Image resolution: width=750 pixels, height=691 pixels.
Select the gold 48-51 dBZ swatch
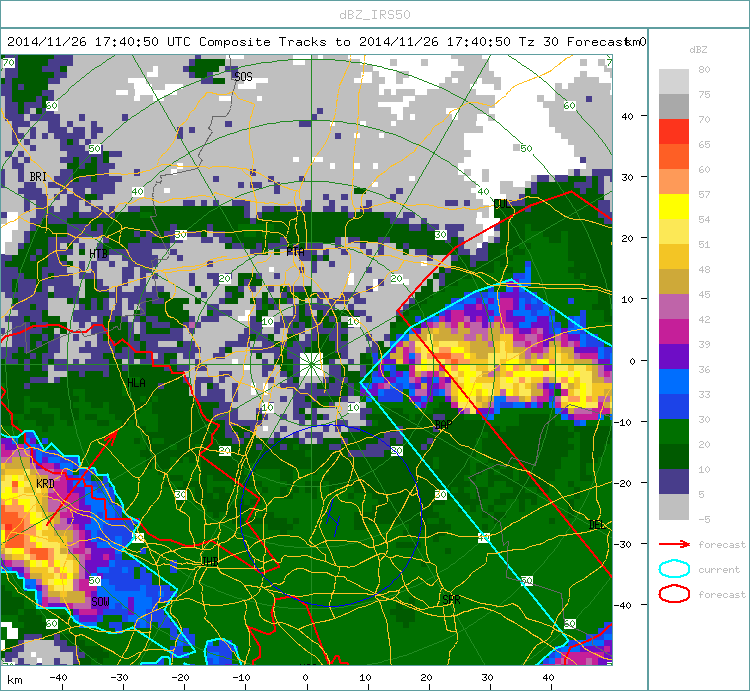click(x=673, y=256)
